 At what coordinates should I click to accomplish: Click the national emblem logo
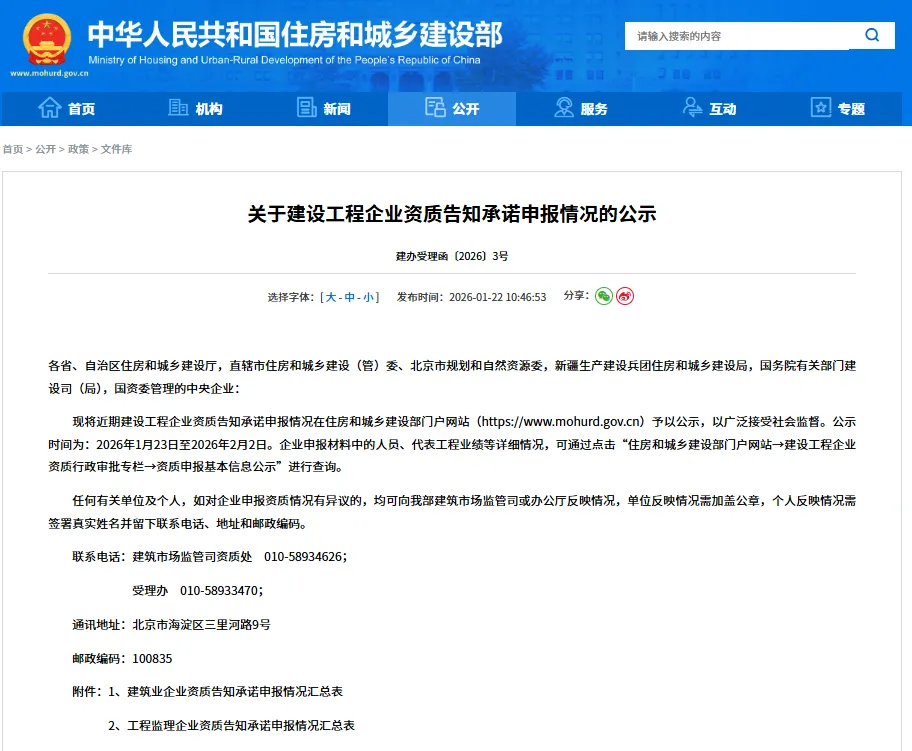tap(47, 39)
